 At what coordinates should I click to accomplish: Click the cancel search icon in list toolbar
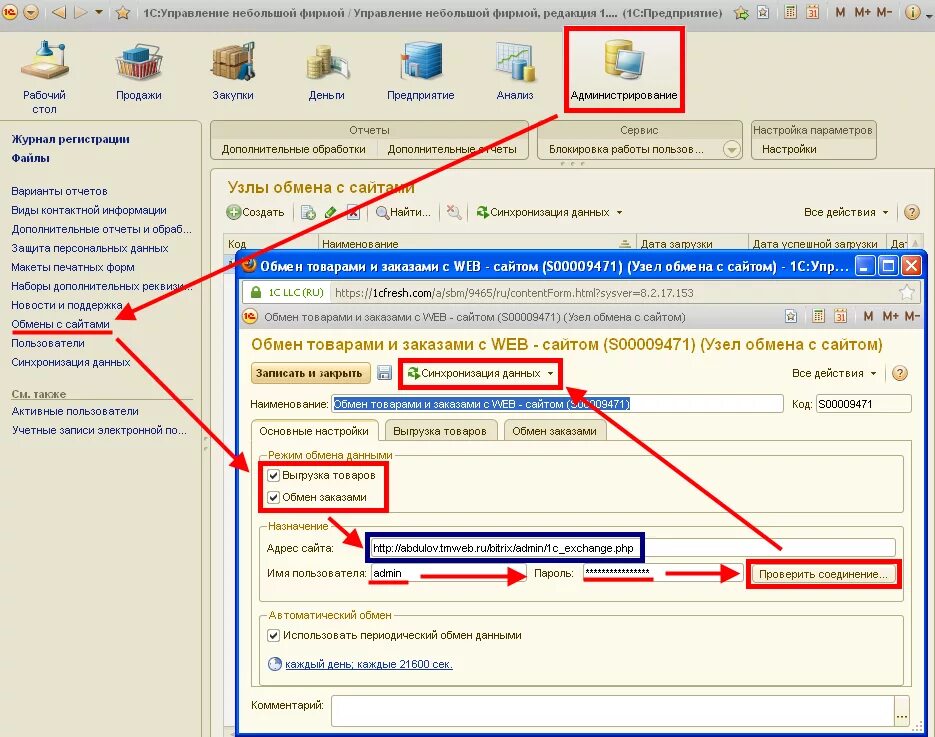pos(454,212)
